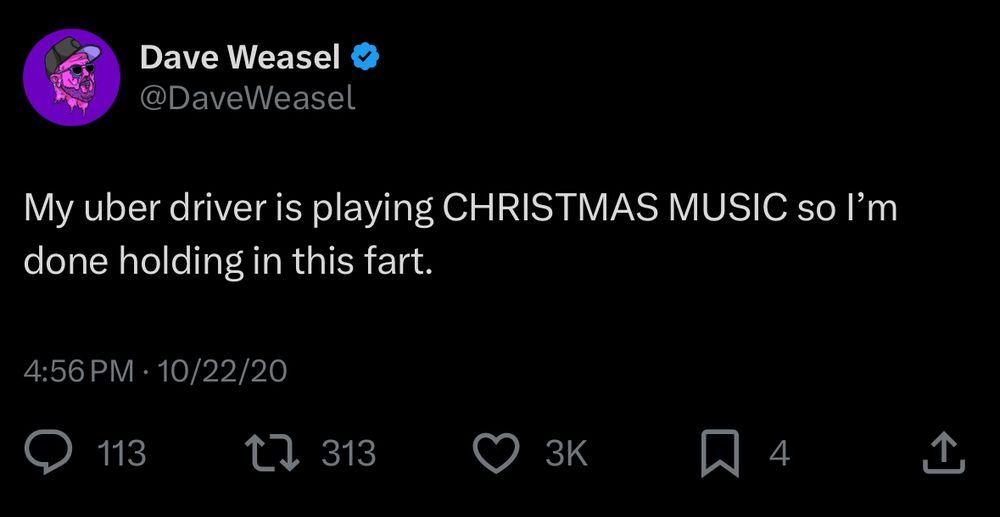Click the 4:56 PM timestamp
Screen dimensions: 1000x517
[x=79, y=373]
